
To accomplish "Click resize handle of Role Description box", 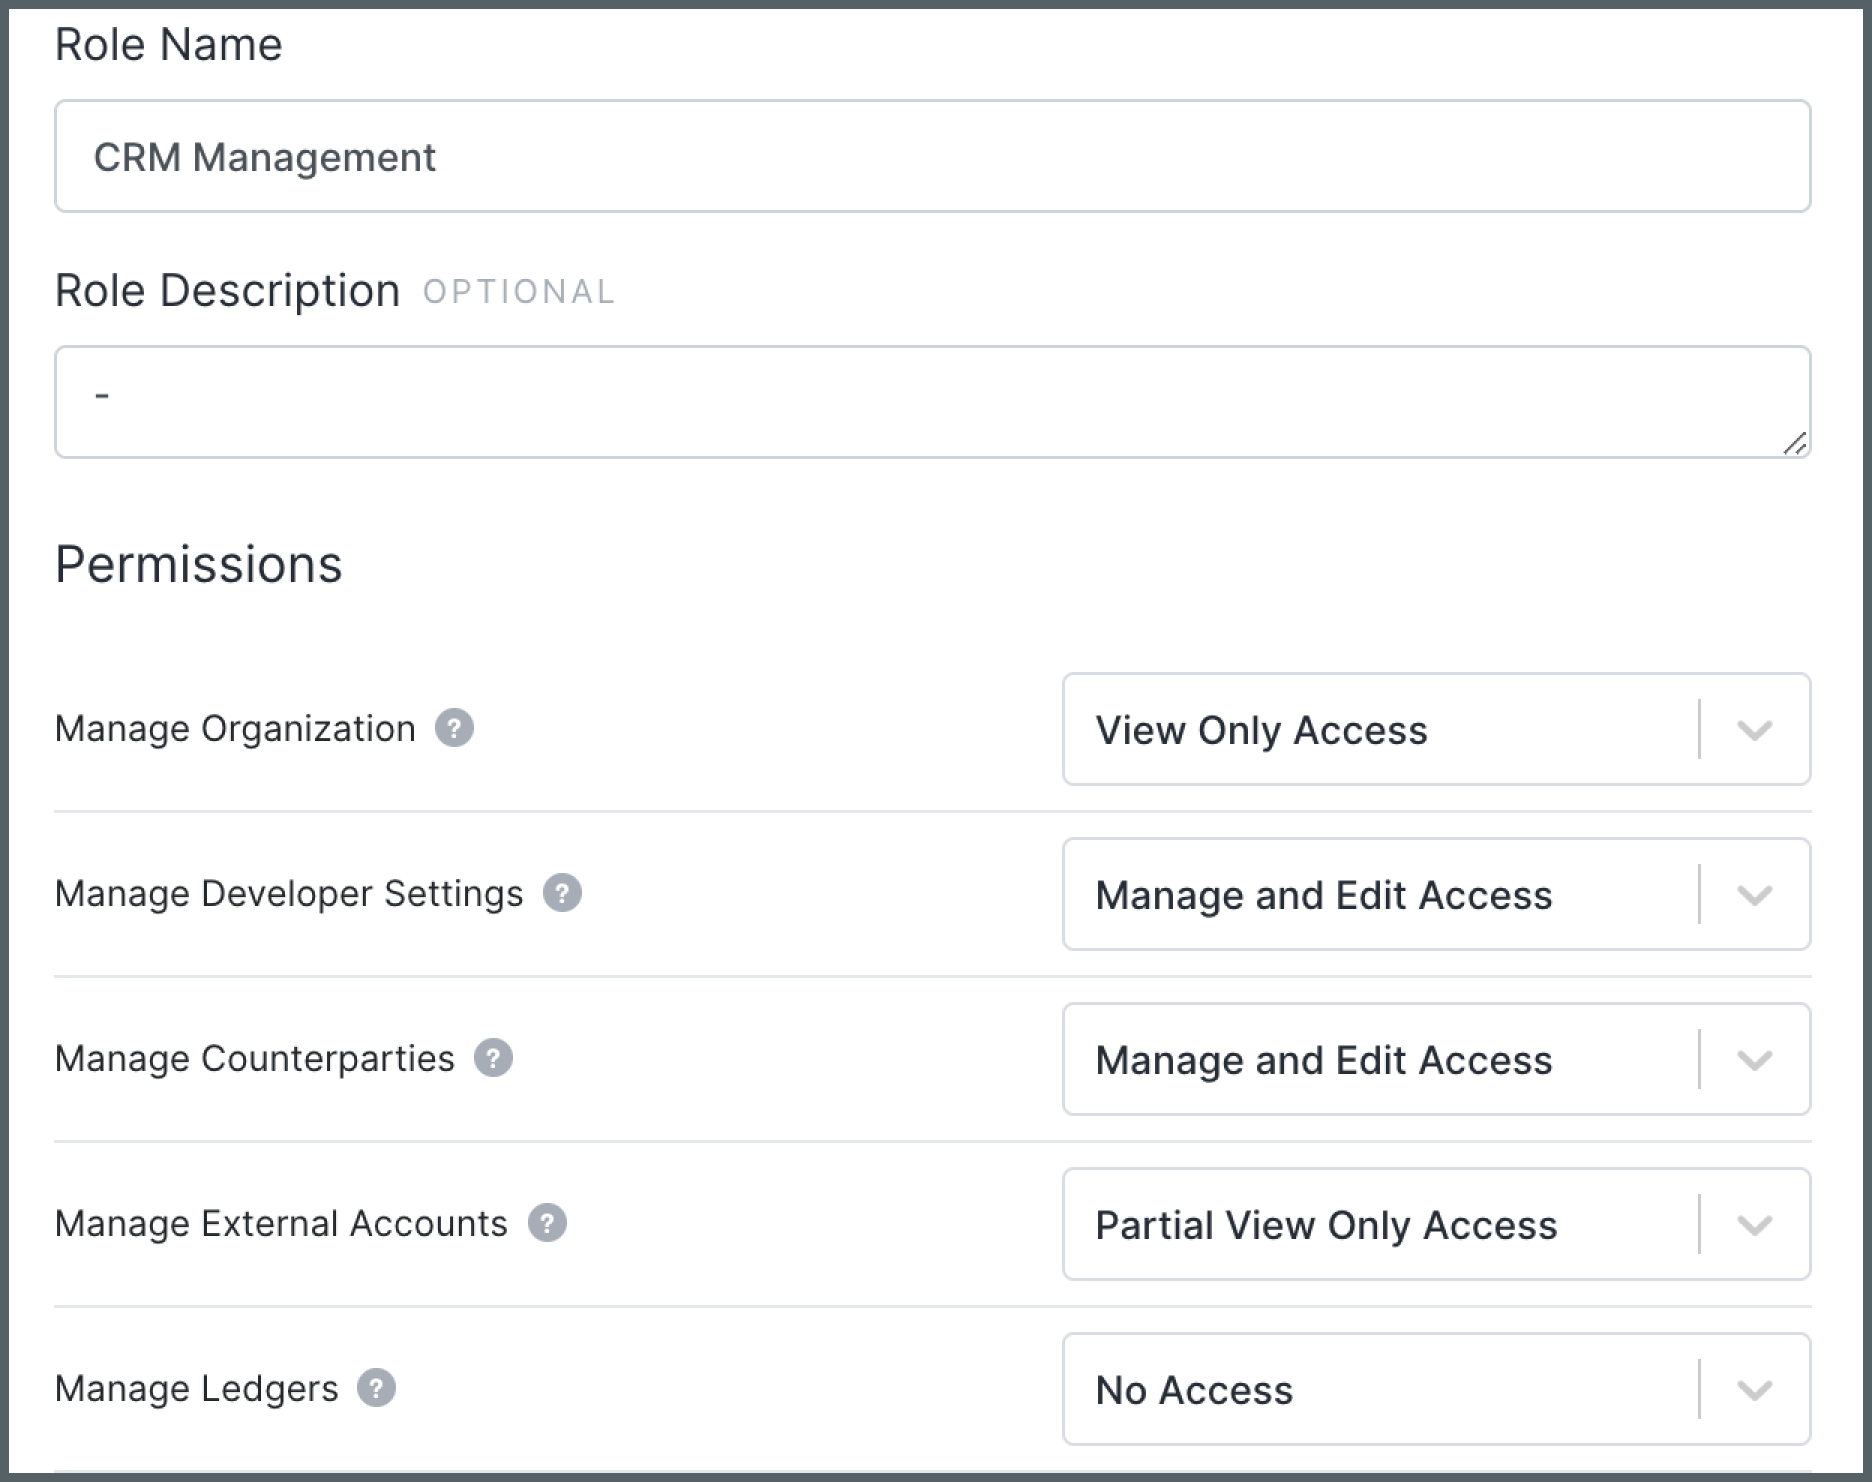I will [1795, 444].
